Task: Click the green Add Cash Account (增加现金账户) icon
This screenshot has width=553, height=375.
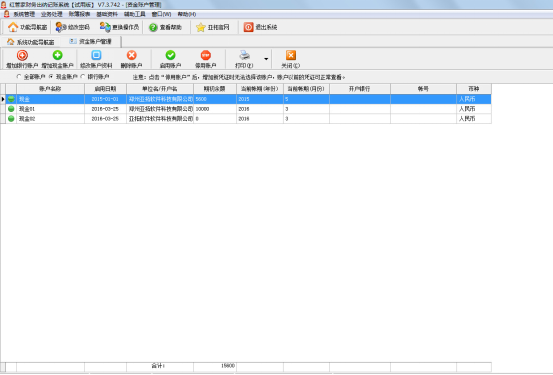Action: coord(57,55)
